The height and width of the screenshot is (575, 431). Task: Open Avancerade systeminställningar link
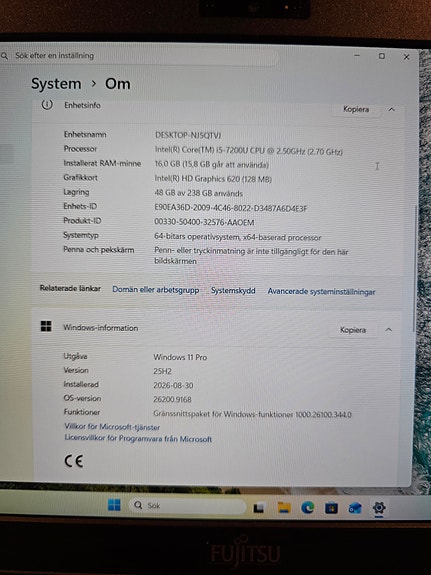point(321,292)
